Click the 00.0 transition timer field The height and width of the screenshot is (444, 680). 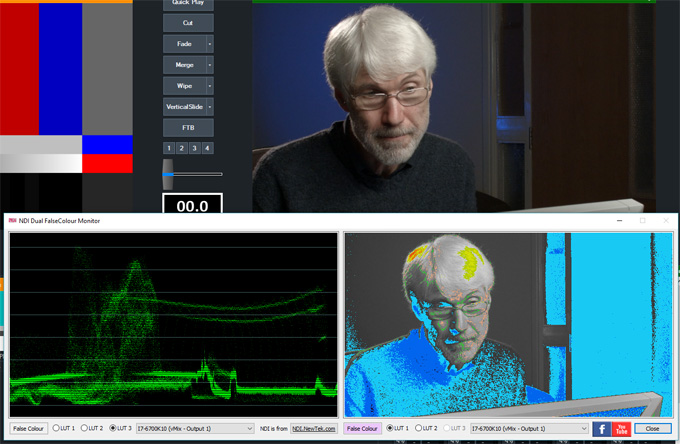[x=193, y=204]
